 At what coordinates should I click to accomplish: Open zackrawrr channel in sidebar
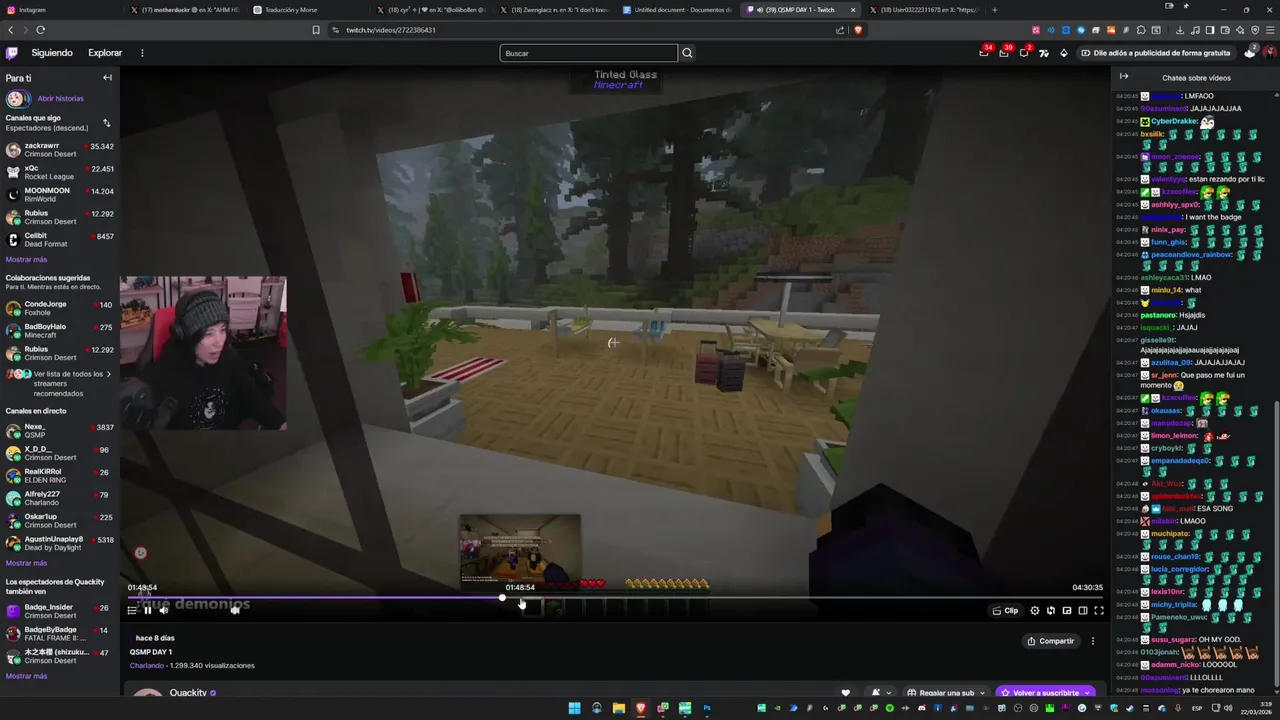point(60,150)
